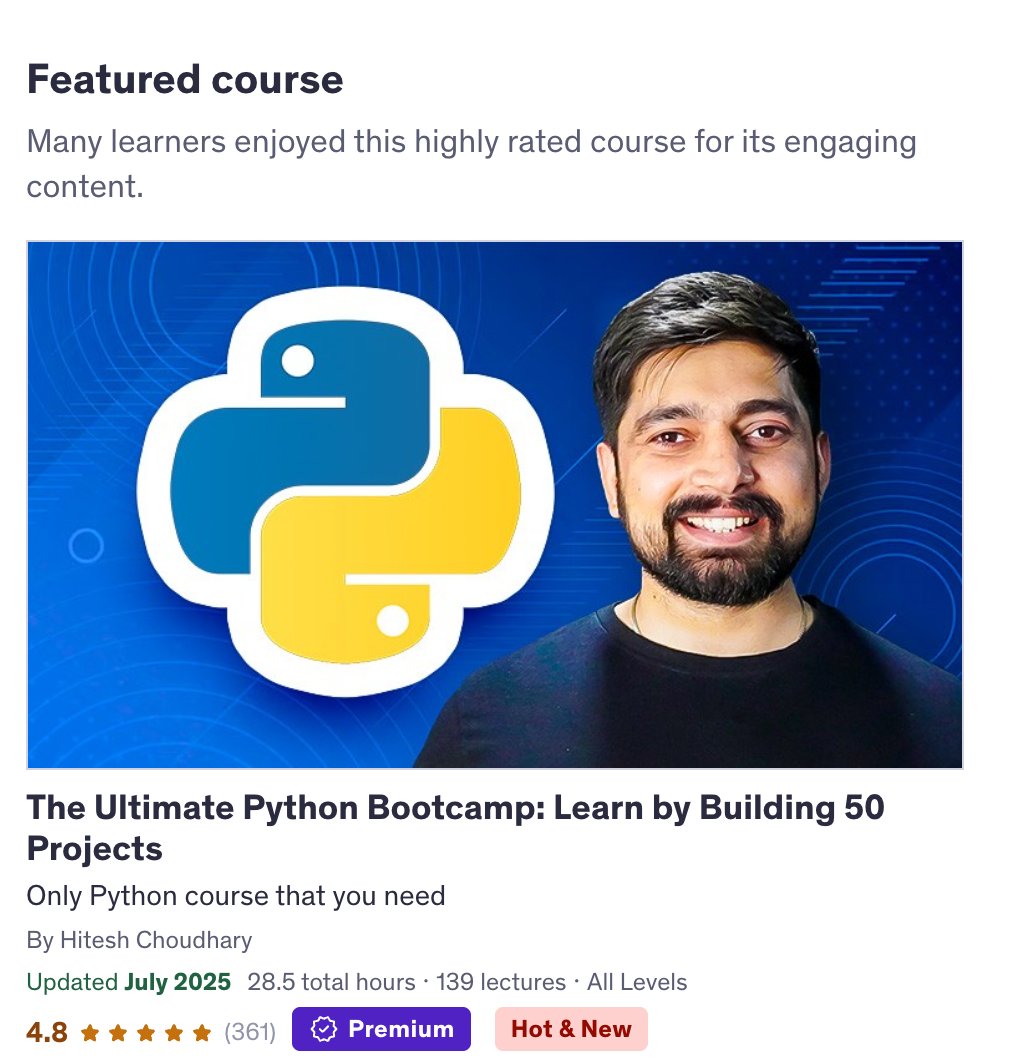The width and height of the screenshot is (1012, 1062).
Task: Click '28.5 total hours' text
Action: click(331, 982)
